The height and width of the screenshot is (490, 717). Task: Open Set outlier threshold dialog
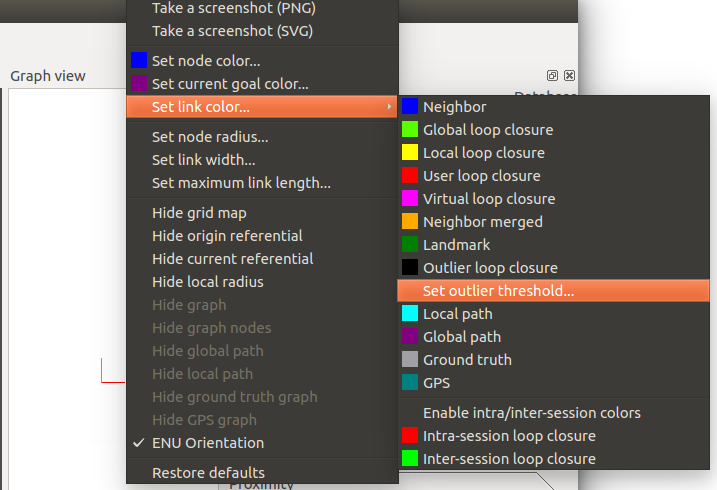pos(498,291)
